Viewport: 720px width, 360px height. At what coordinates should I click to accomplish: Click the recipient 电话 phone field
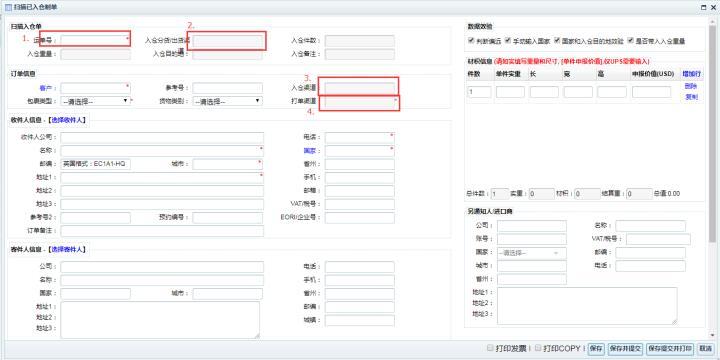360,138
